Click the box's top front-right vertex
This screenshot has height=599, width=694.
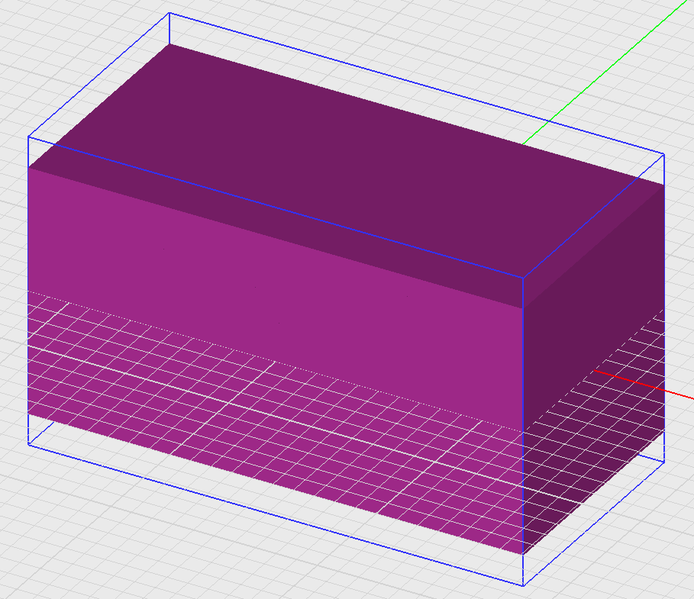[523, 306]
